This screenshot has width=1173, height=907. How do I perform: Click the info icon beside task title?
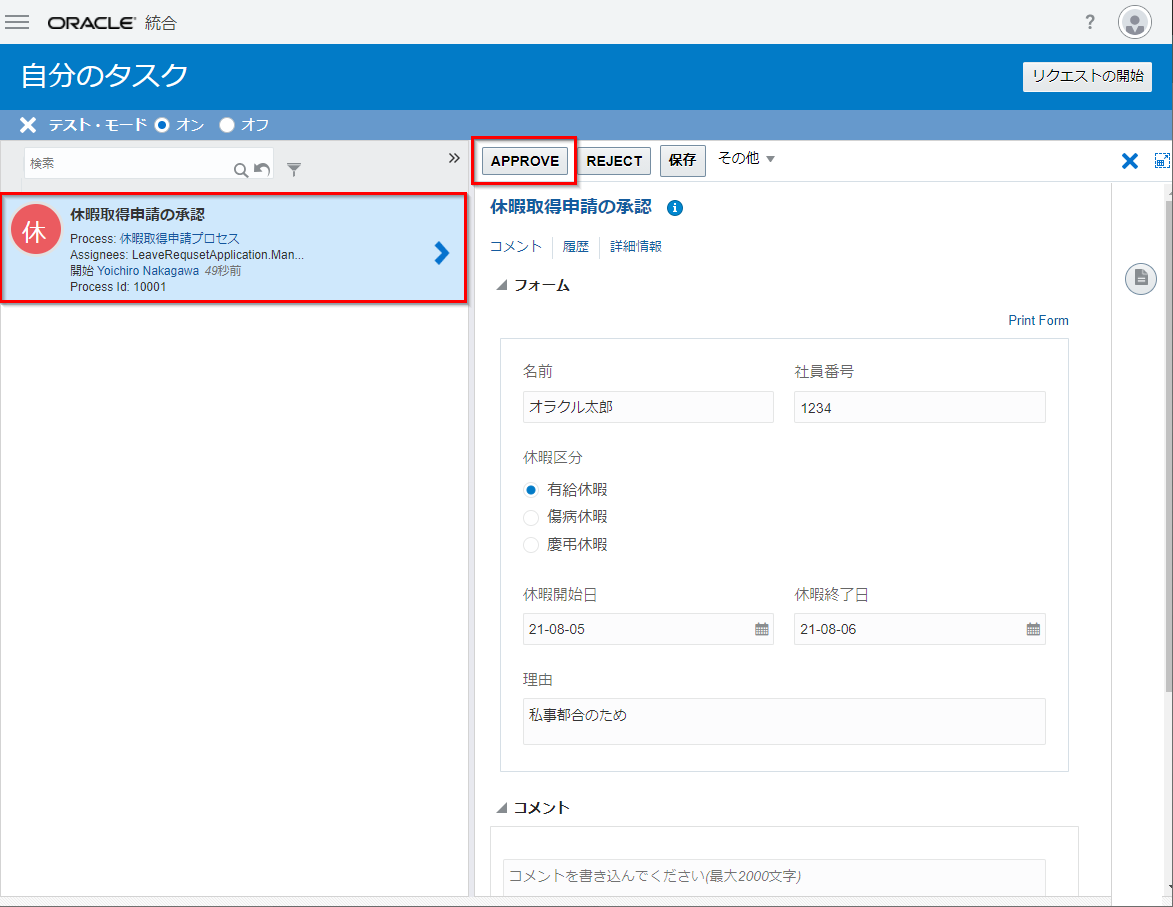(675, 208)
